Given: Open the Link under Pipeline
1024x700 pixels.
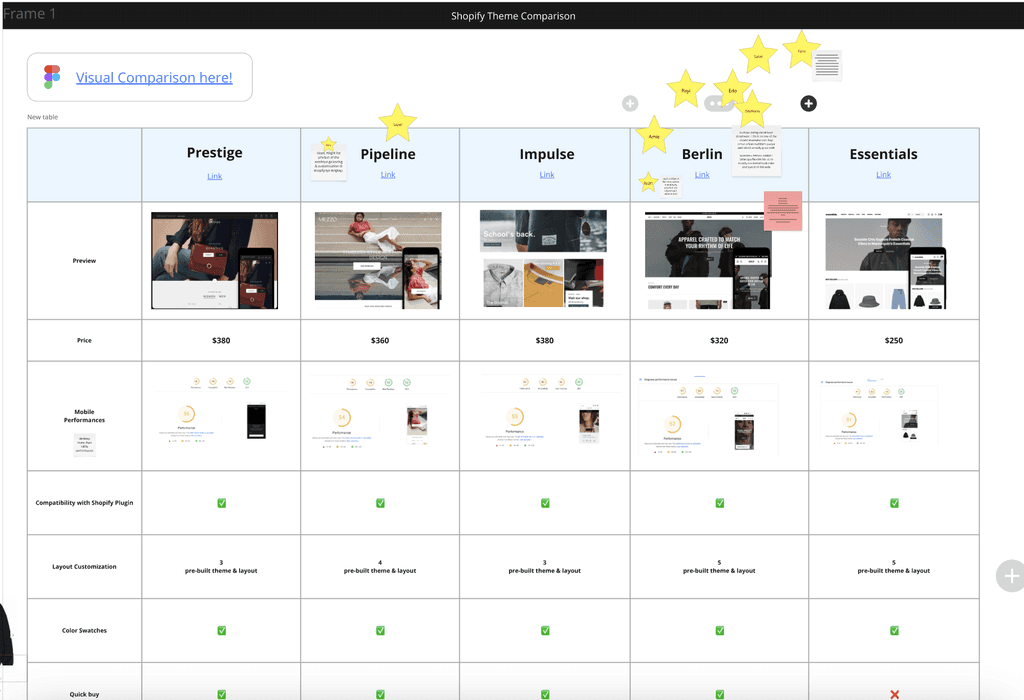Looking at the screenshot, I should (388, 174).
